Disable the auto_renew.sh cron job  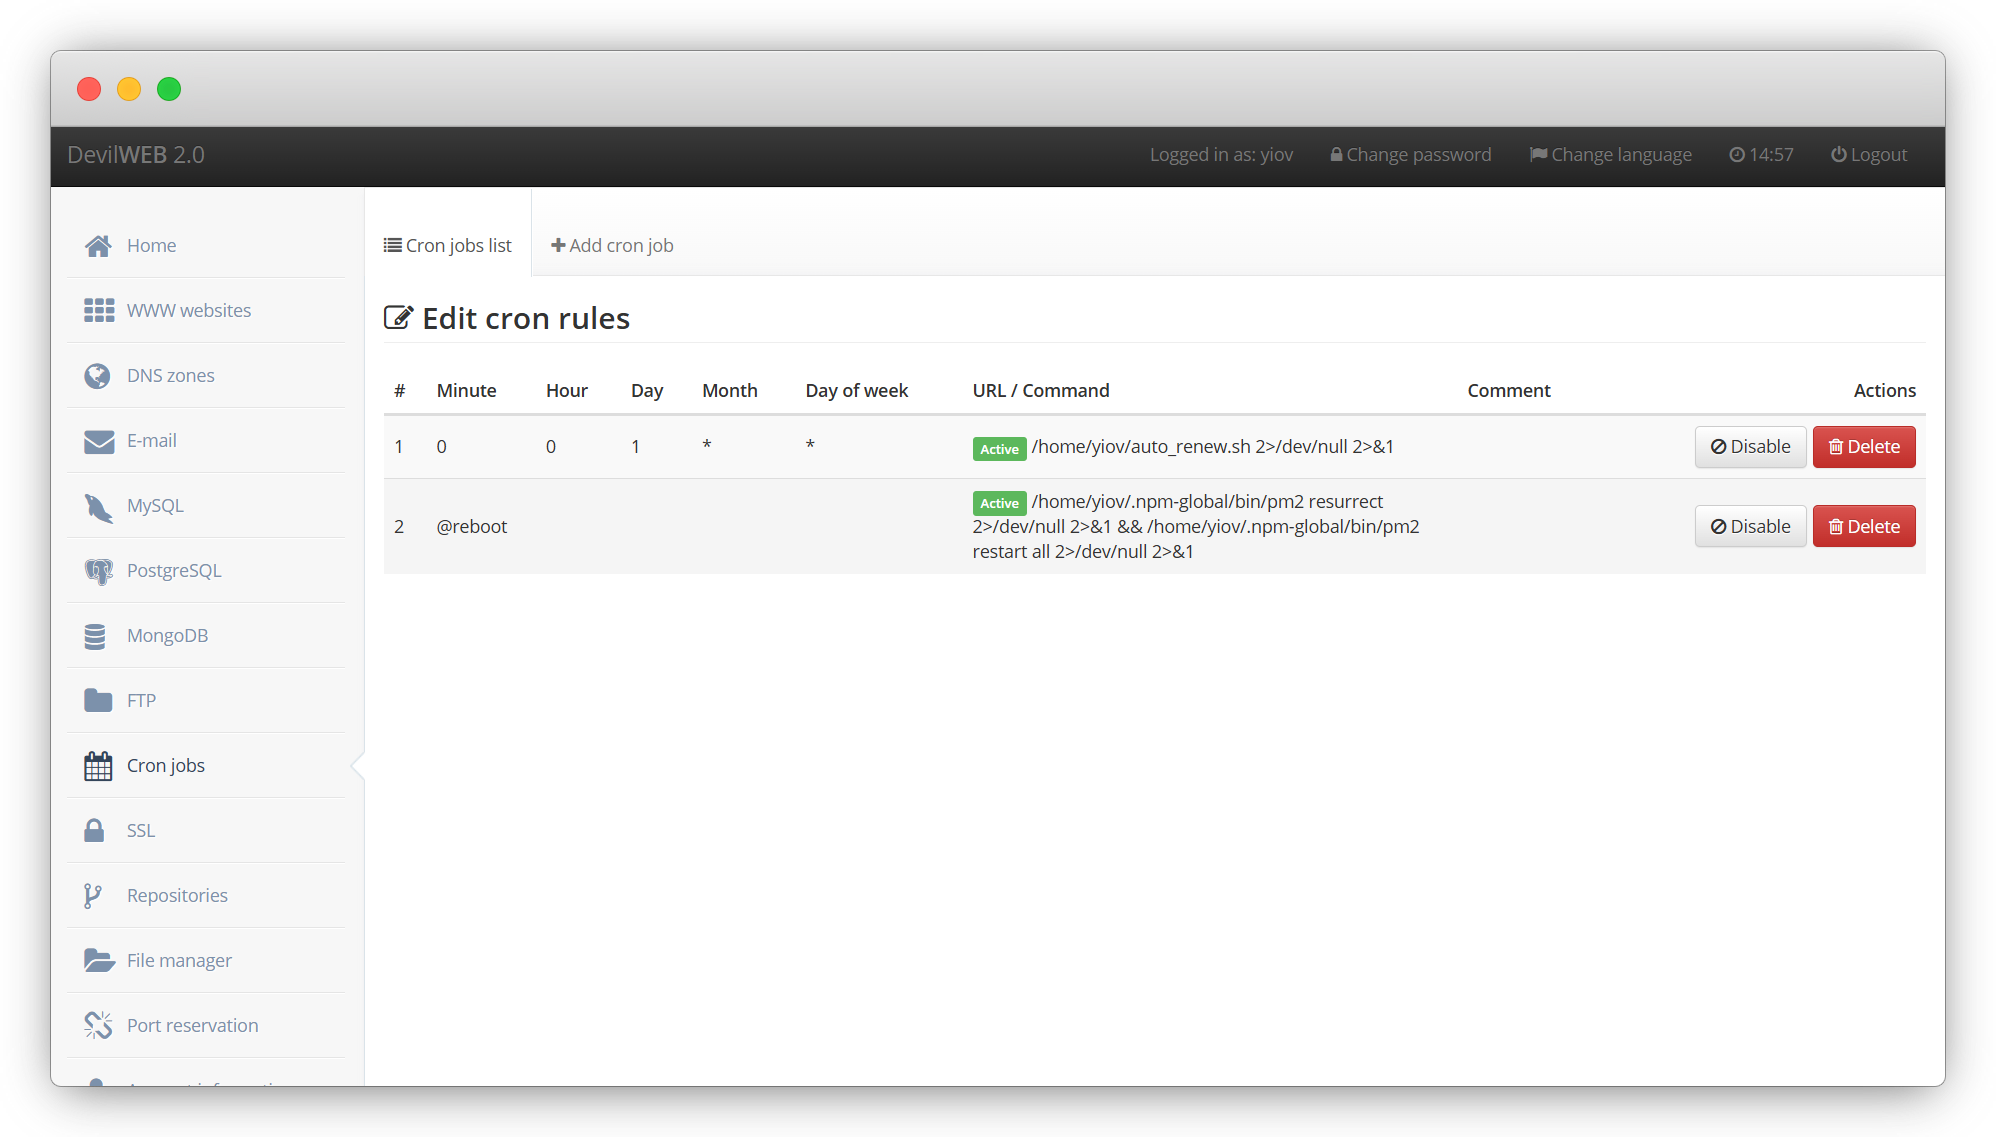pos(1750,447)
